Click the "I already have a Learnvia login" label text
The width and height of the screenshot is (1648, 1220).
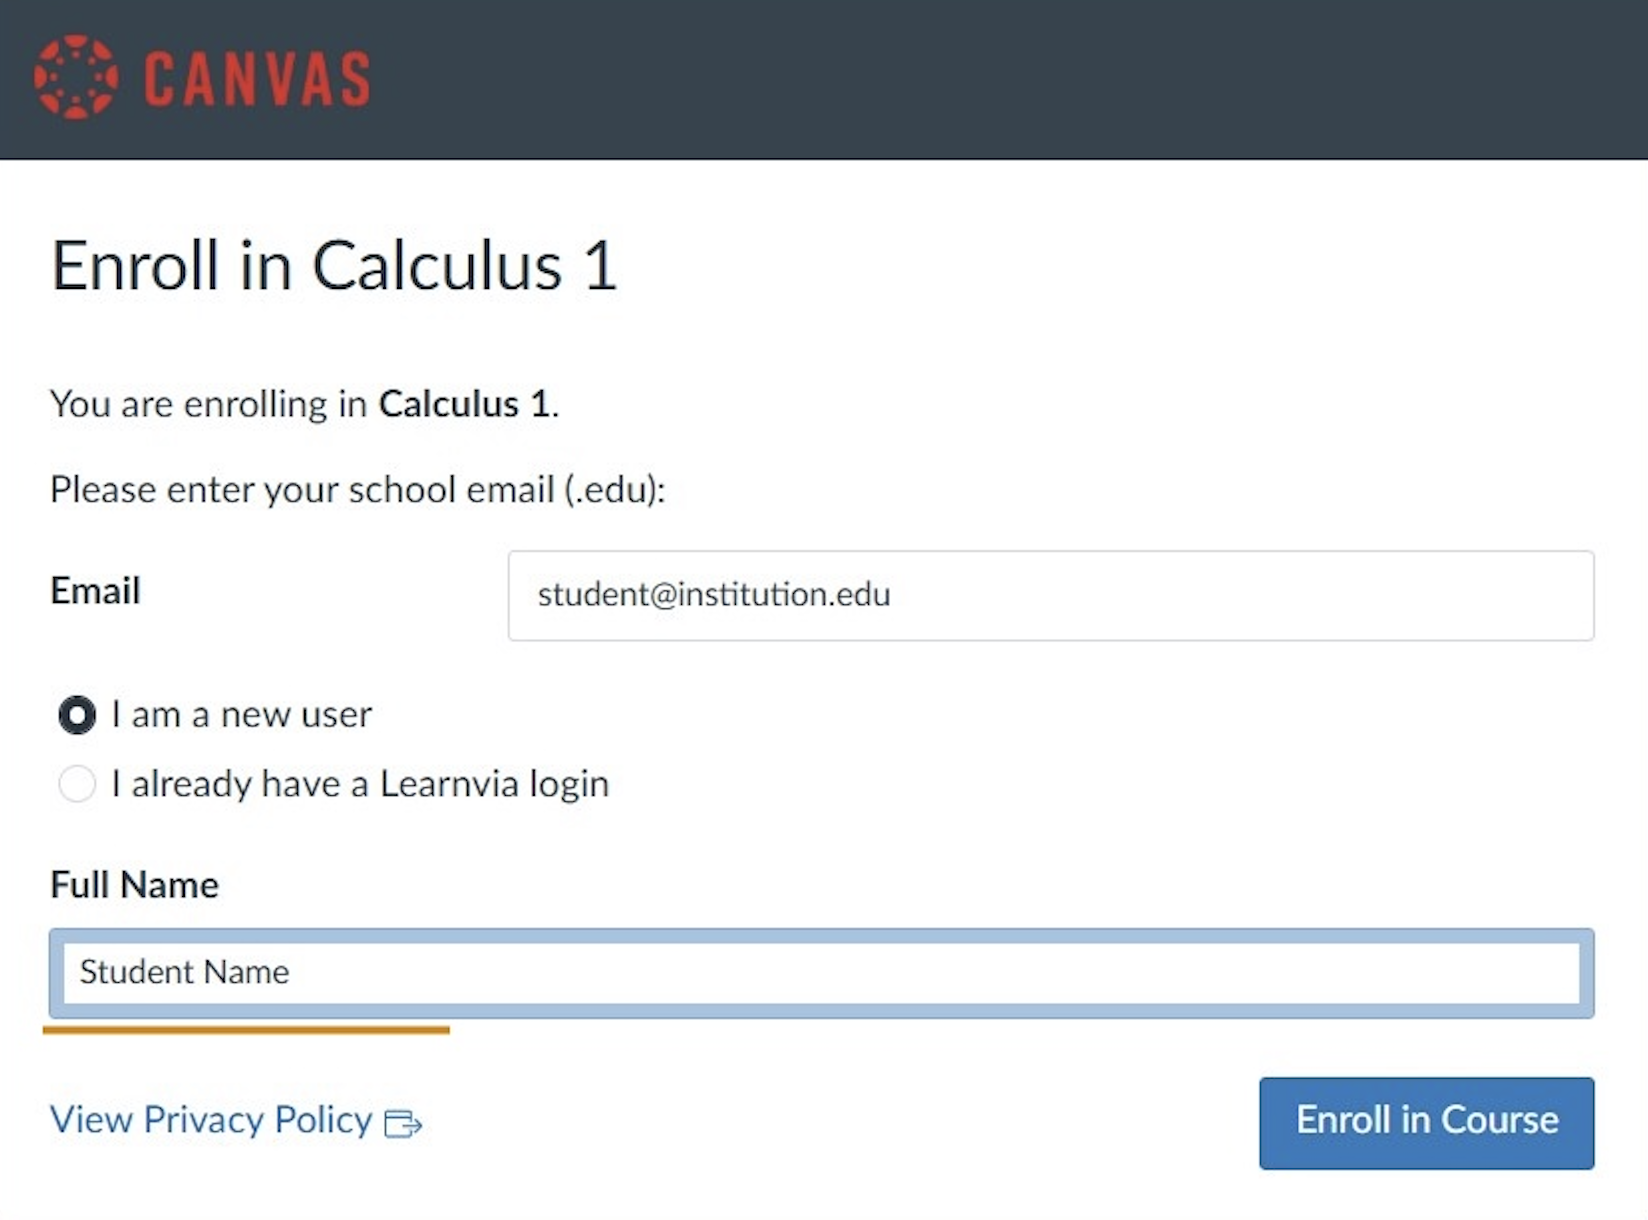360,784
